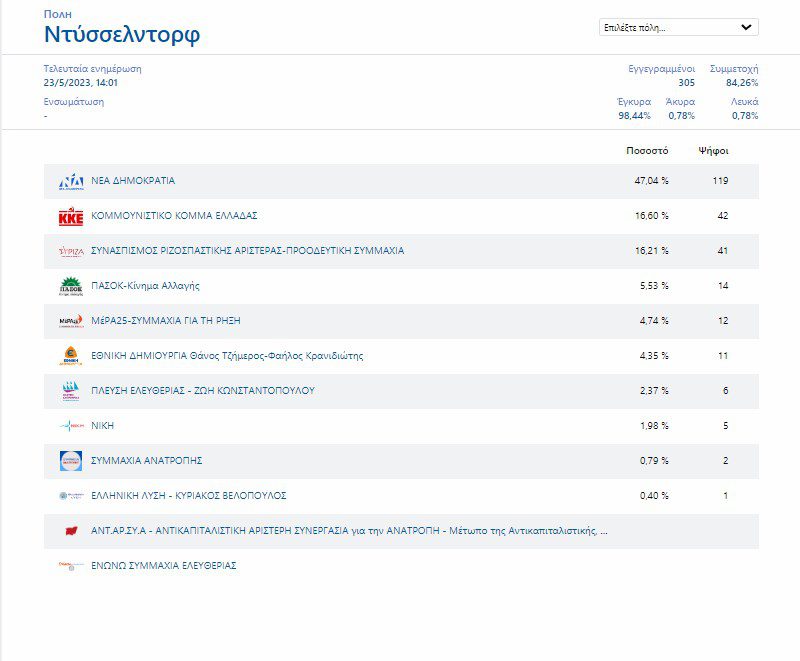800x661 pixels.
Task: Click the ΕΝΩΝΩ ΣΥΜΜΑΧΙΑ ΕΛΕΥΘΕΡΙΑΣ logo
Action: tap(71, 566)
